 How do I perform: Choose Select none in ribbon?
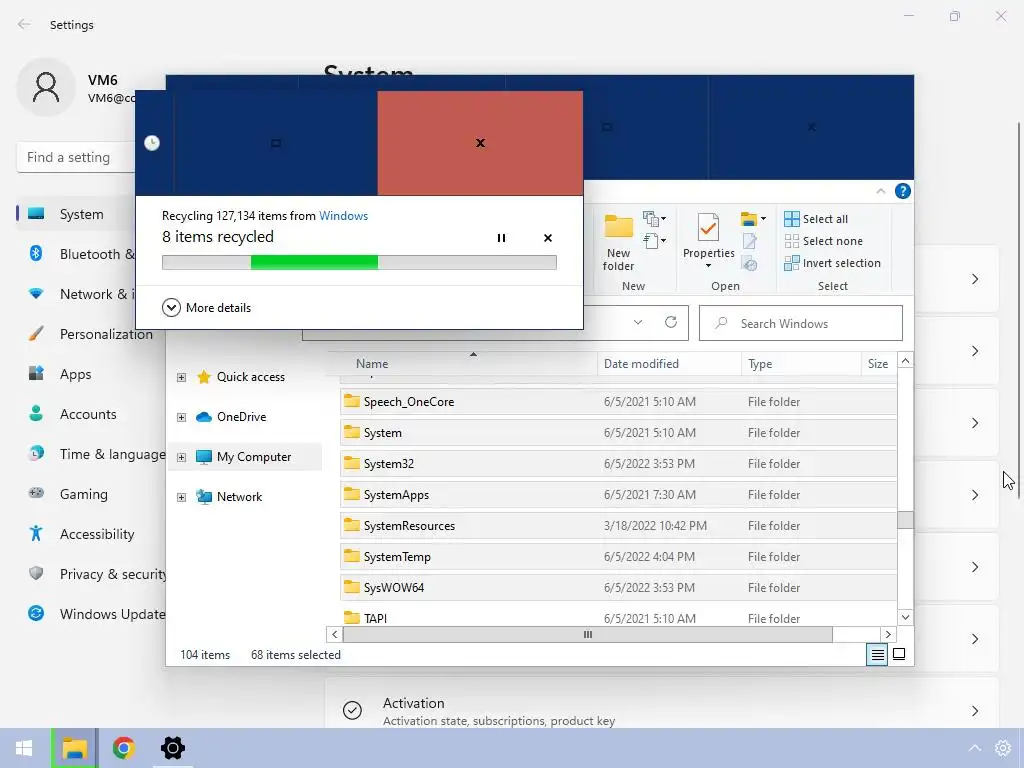(824, 241)
